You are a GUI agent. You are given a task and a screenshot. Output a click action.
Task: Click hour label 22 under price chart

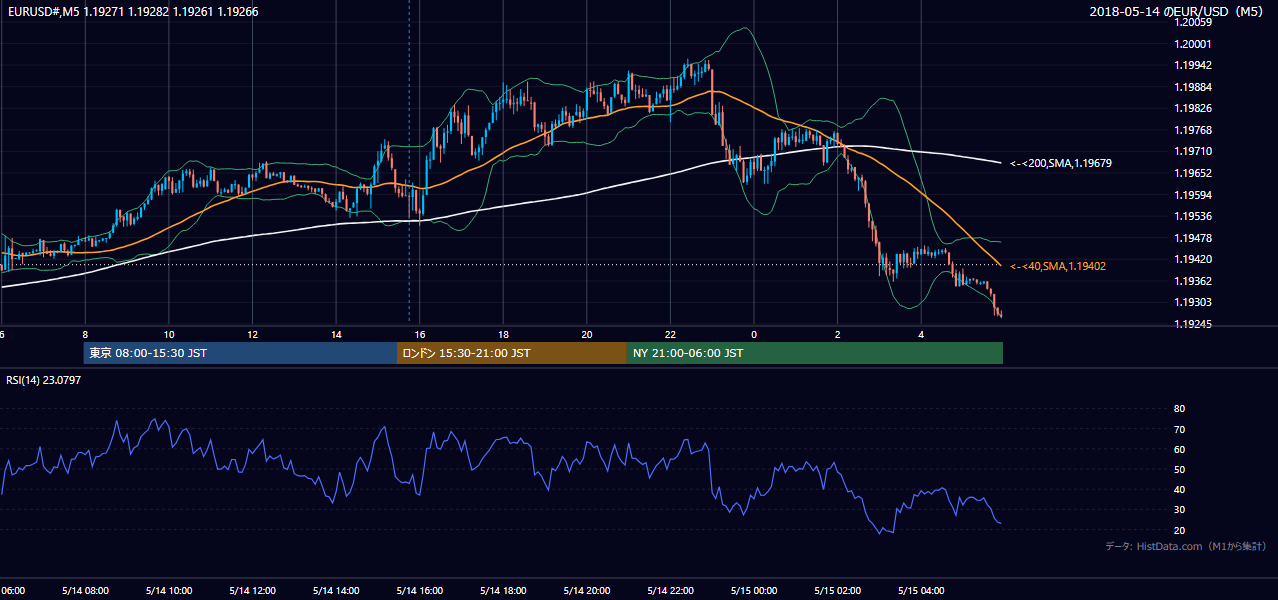[x=671, y=334]
